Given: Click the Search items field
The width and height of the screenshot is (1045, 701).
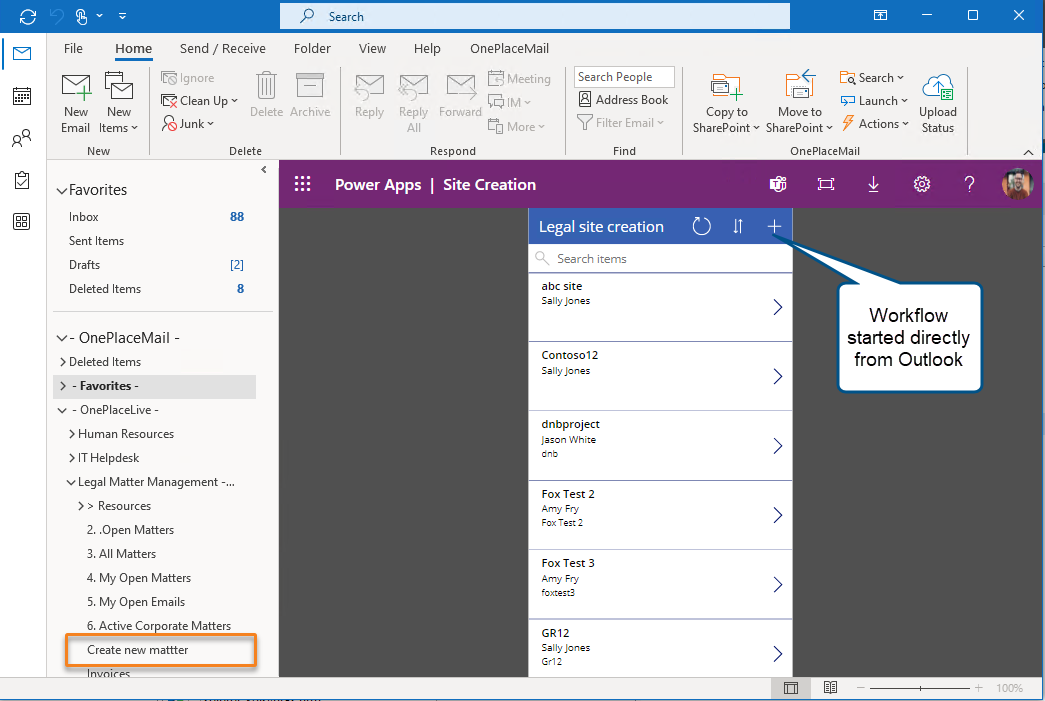Looking at the screenshot, I should coord(660,259).
